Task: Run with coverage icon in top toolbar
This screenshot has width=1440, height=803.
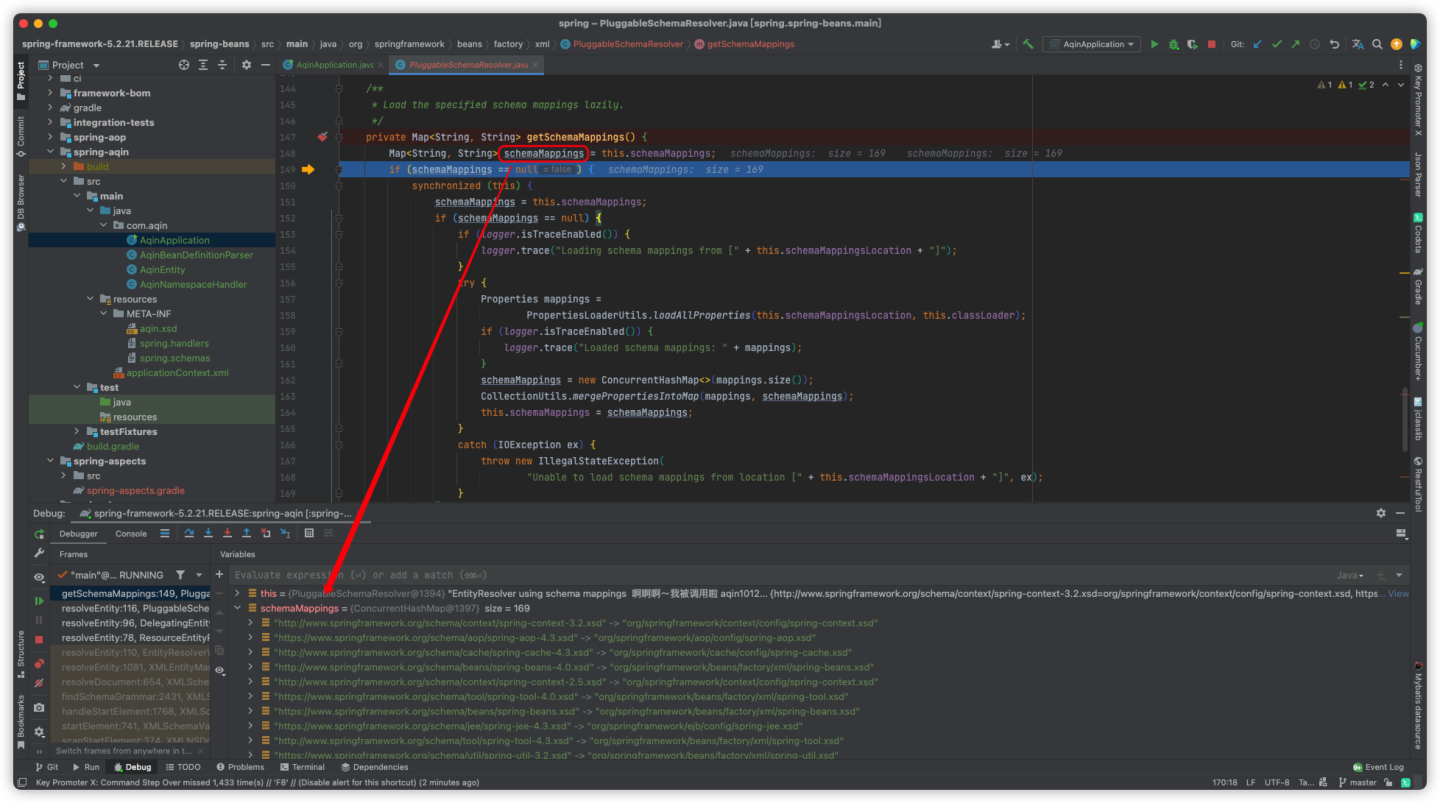Action: 1193,44
